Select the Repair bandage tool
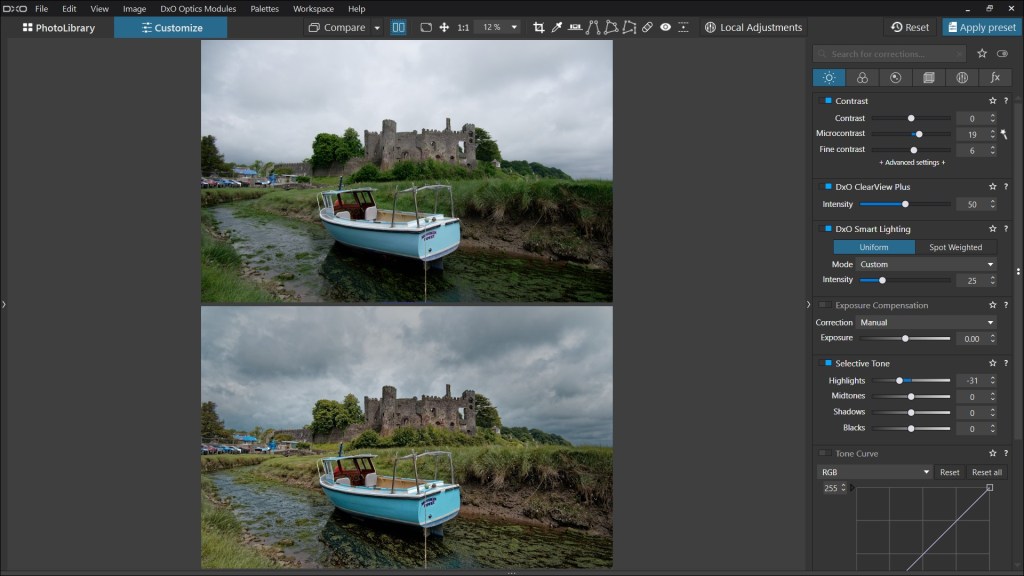The image size is (1024, 576). (x=647, y=27)
